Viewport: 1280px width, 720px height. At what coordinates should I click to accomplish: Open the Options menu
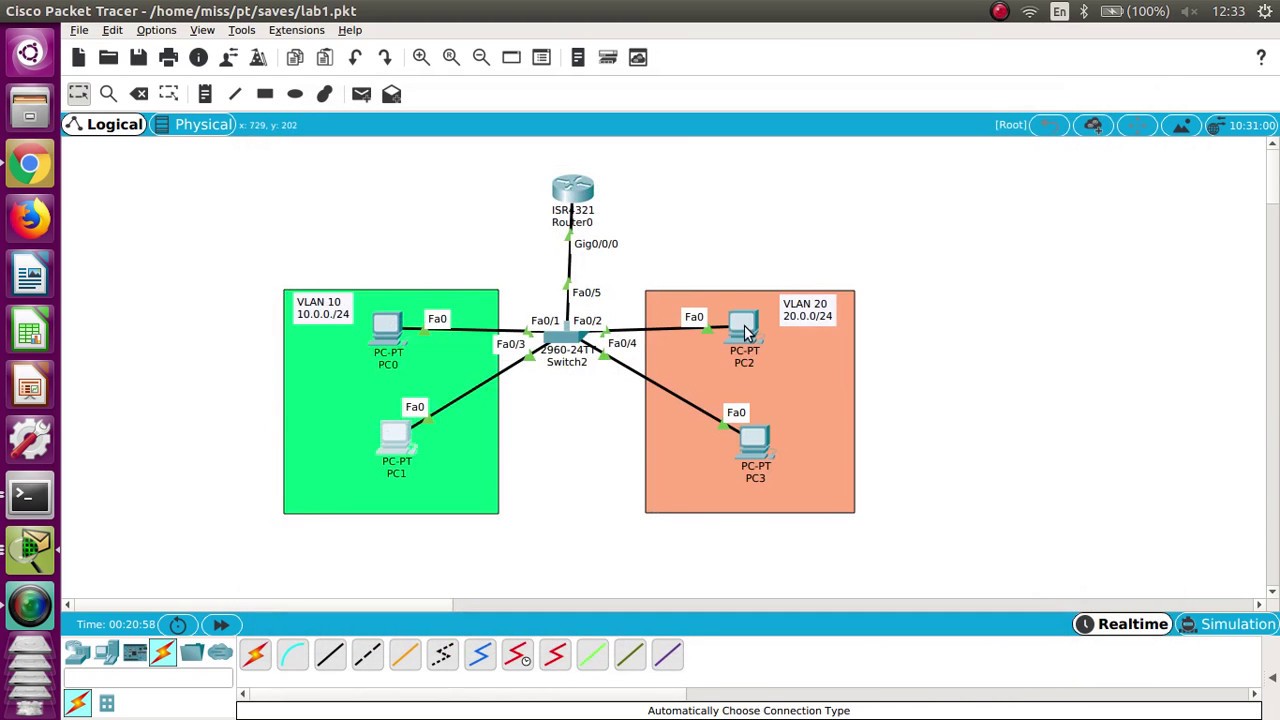pos(156,30)
